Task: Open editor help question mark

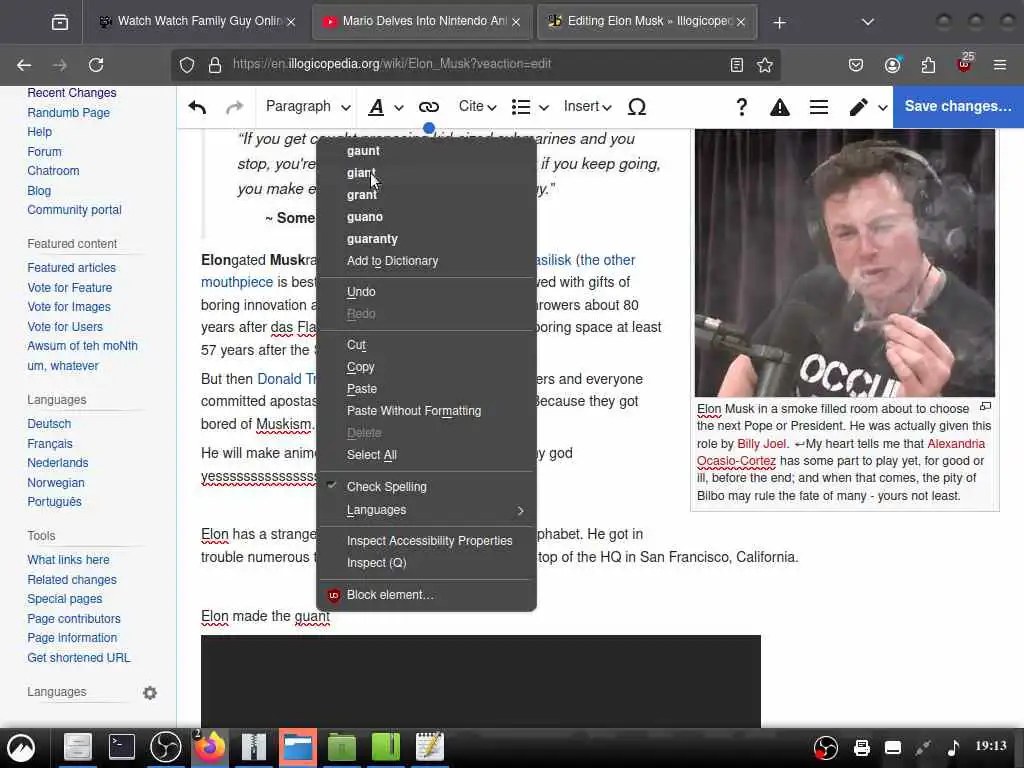Action: (x=741, y=107)
